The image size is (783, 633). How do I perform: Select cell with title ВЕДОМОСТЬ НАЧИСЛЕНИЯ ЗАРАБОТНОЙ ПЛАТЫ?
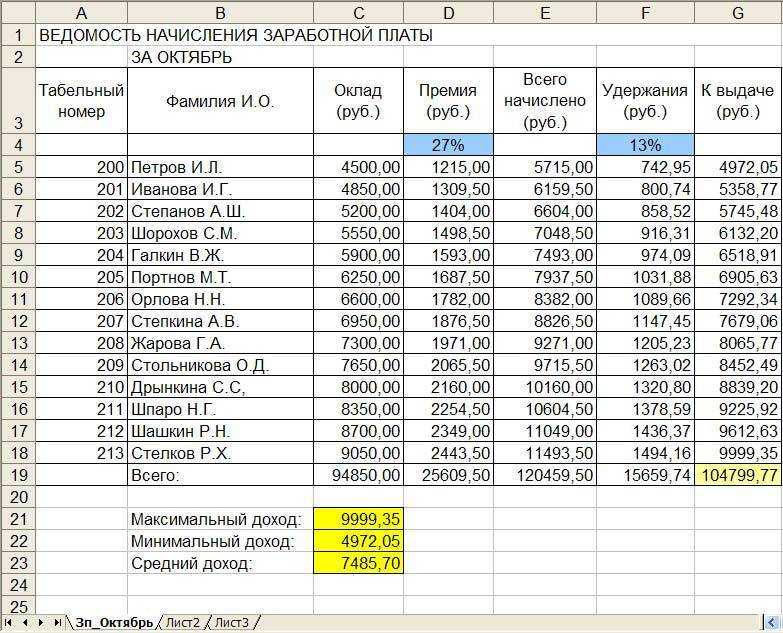click(x=235, y=35)
